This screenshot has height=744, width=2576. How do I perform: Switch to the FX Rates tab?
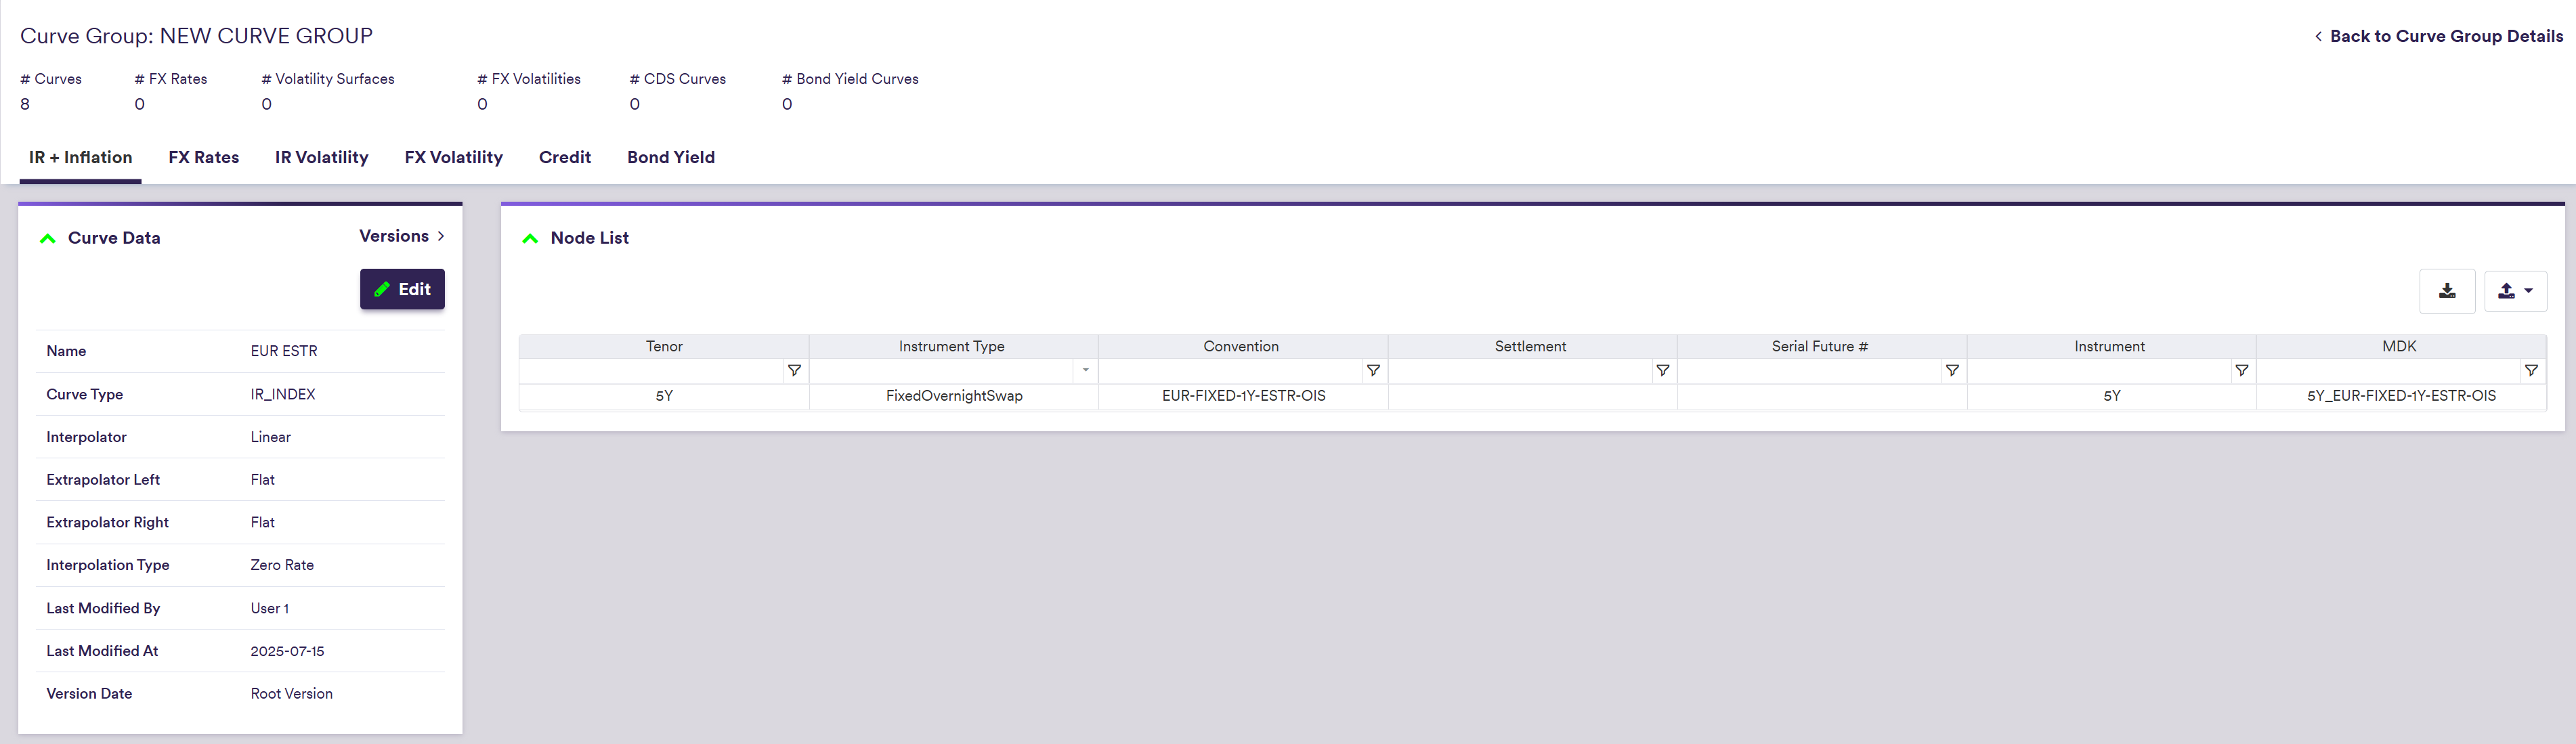[203, 157]
